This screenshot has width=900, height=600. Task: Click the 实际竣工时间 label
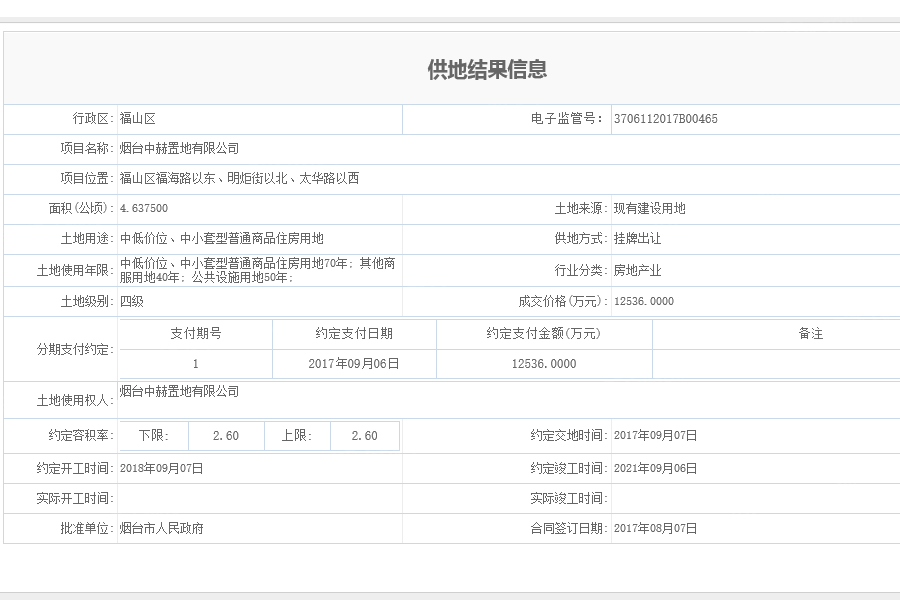[x=569, y=498]
